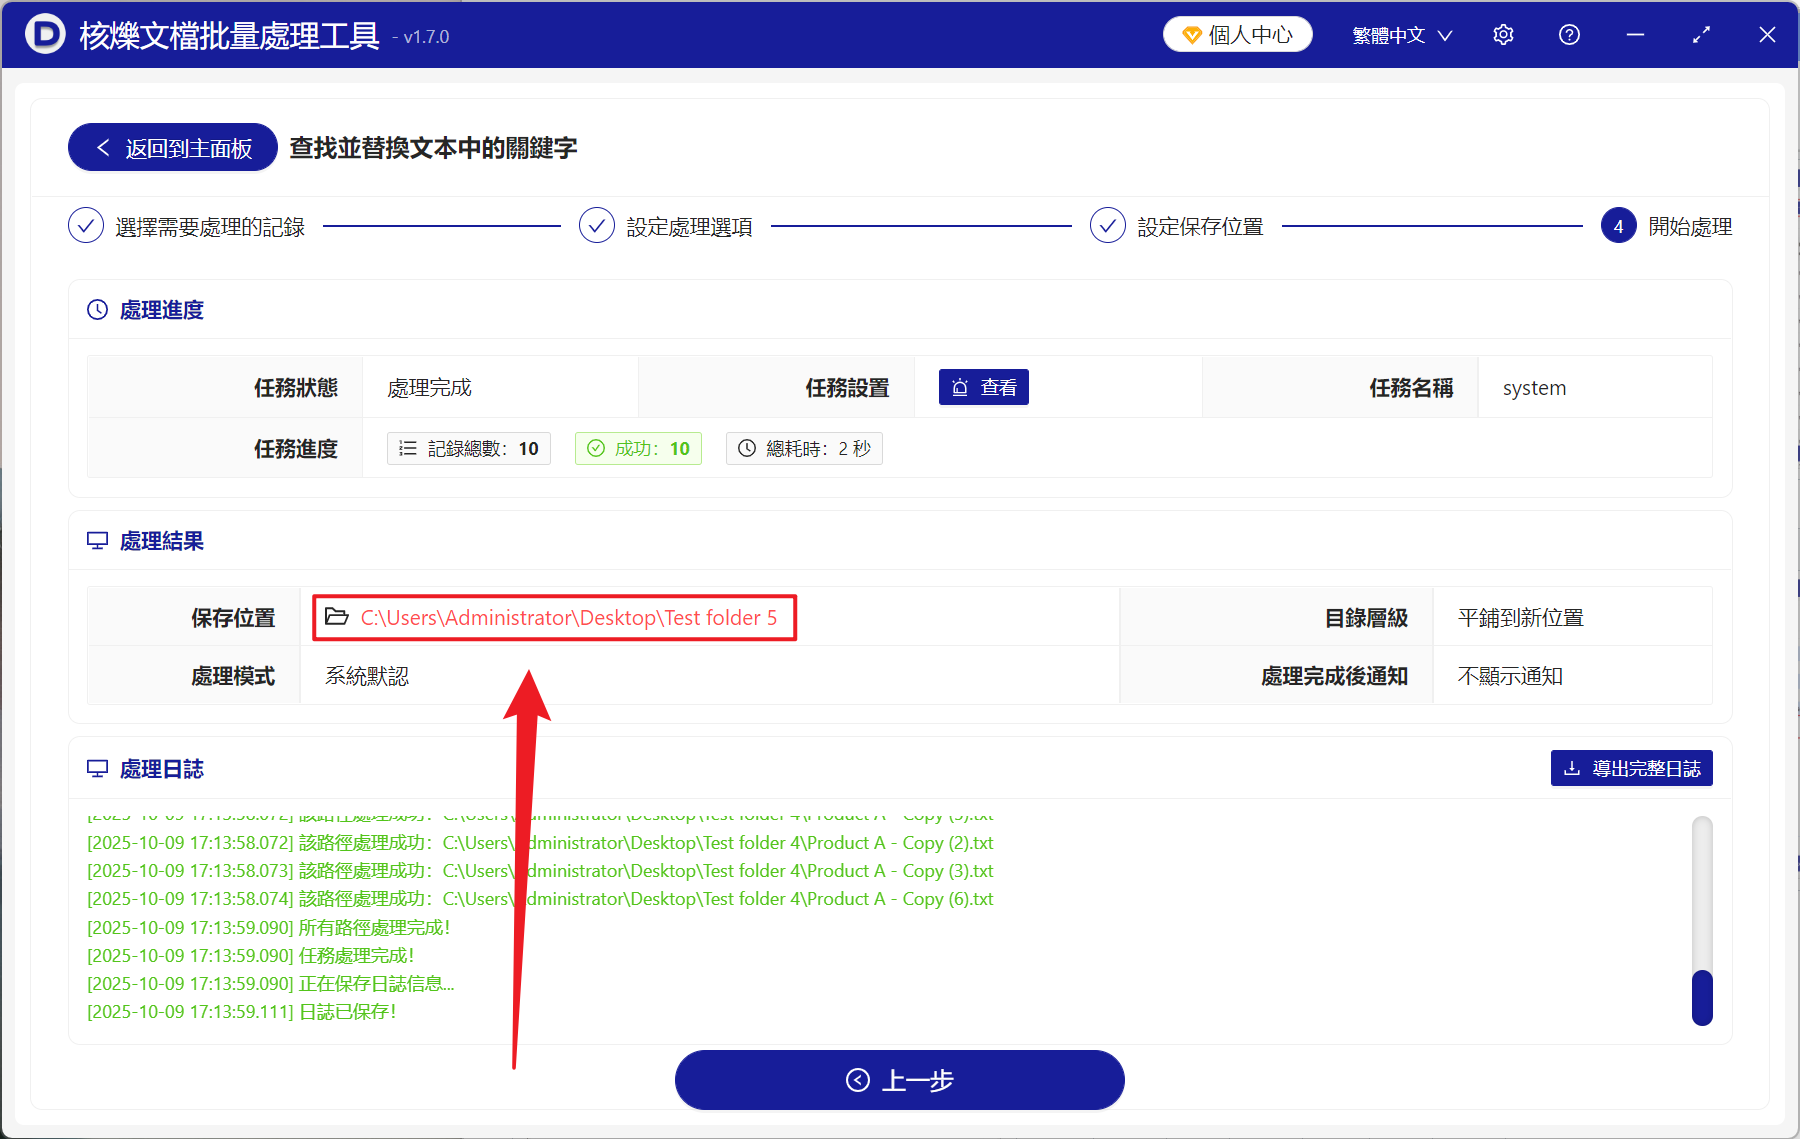The width and height of the screenshot is (1800, 1139).
Task: Click the monitor icon beside 處理結果
Action: click(x=96, y=540)
